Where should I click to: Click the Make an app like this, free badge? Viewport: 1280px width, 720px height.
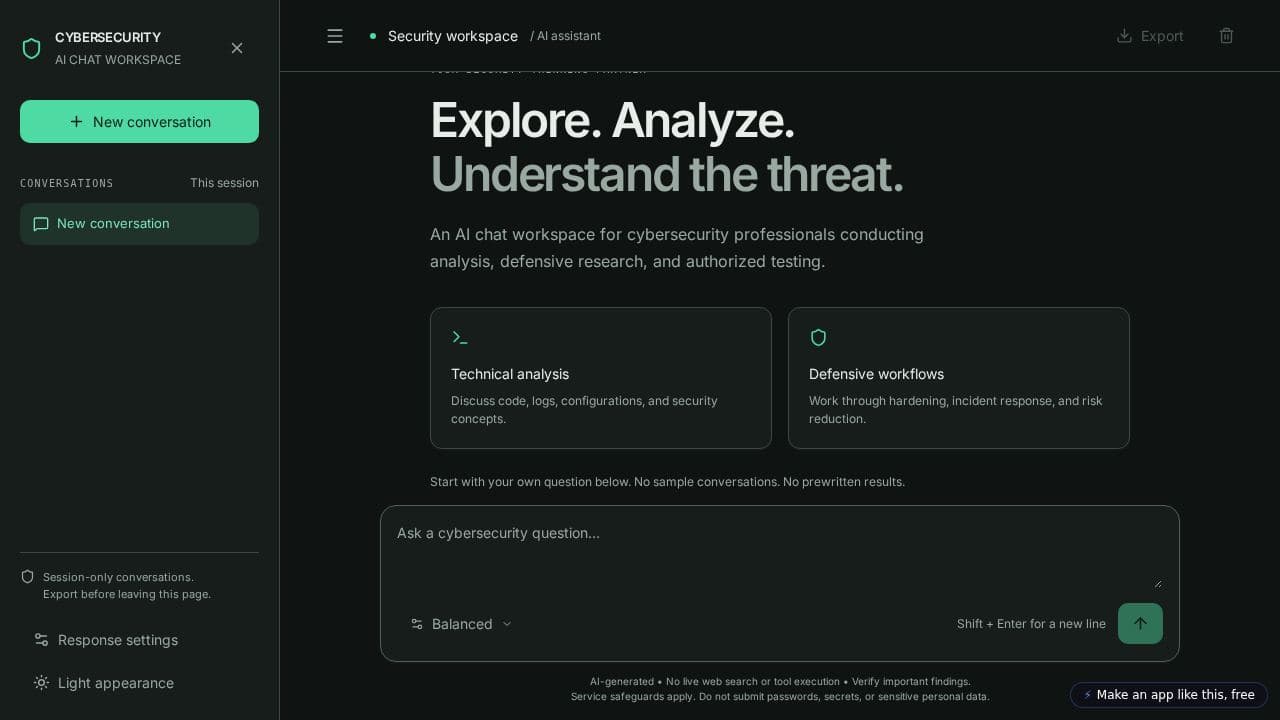(x=1169, y=695)
